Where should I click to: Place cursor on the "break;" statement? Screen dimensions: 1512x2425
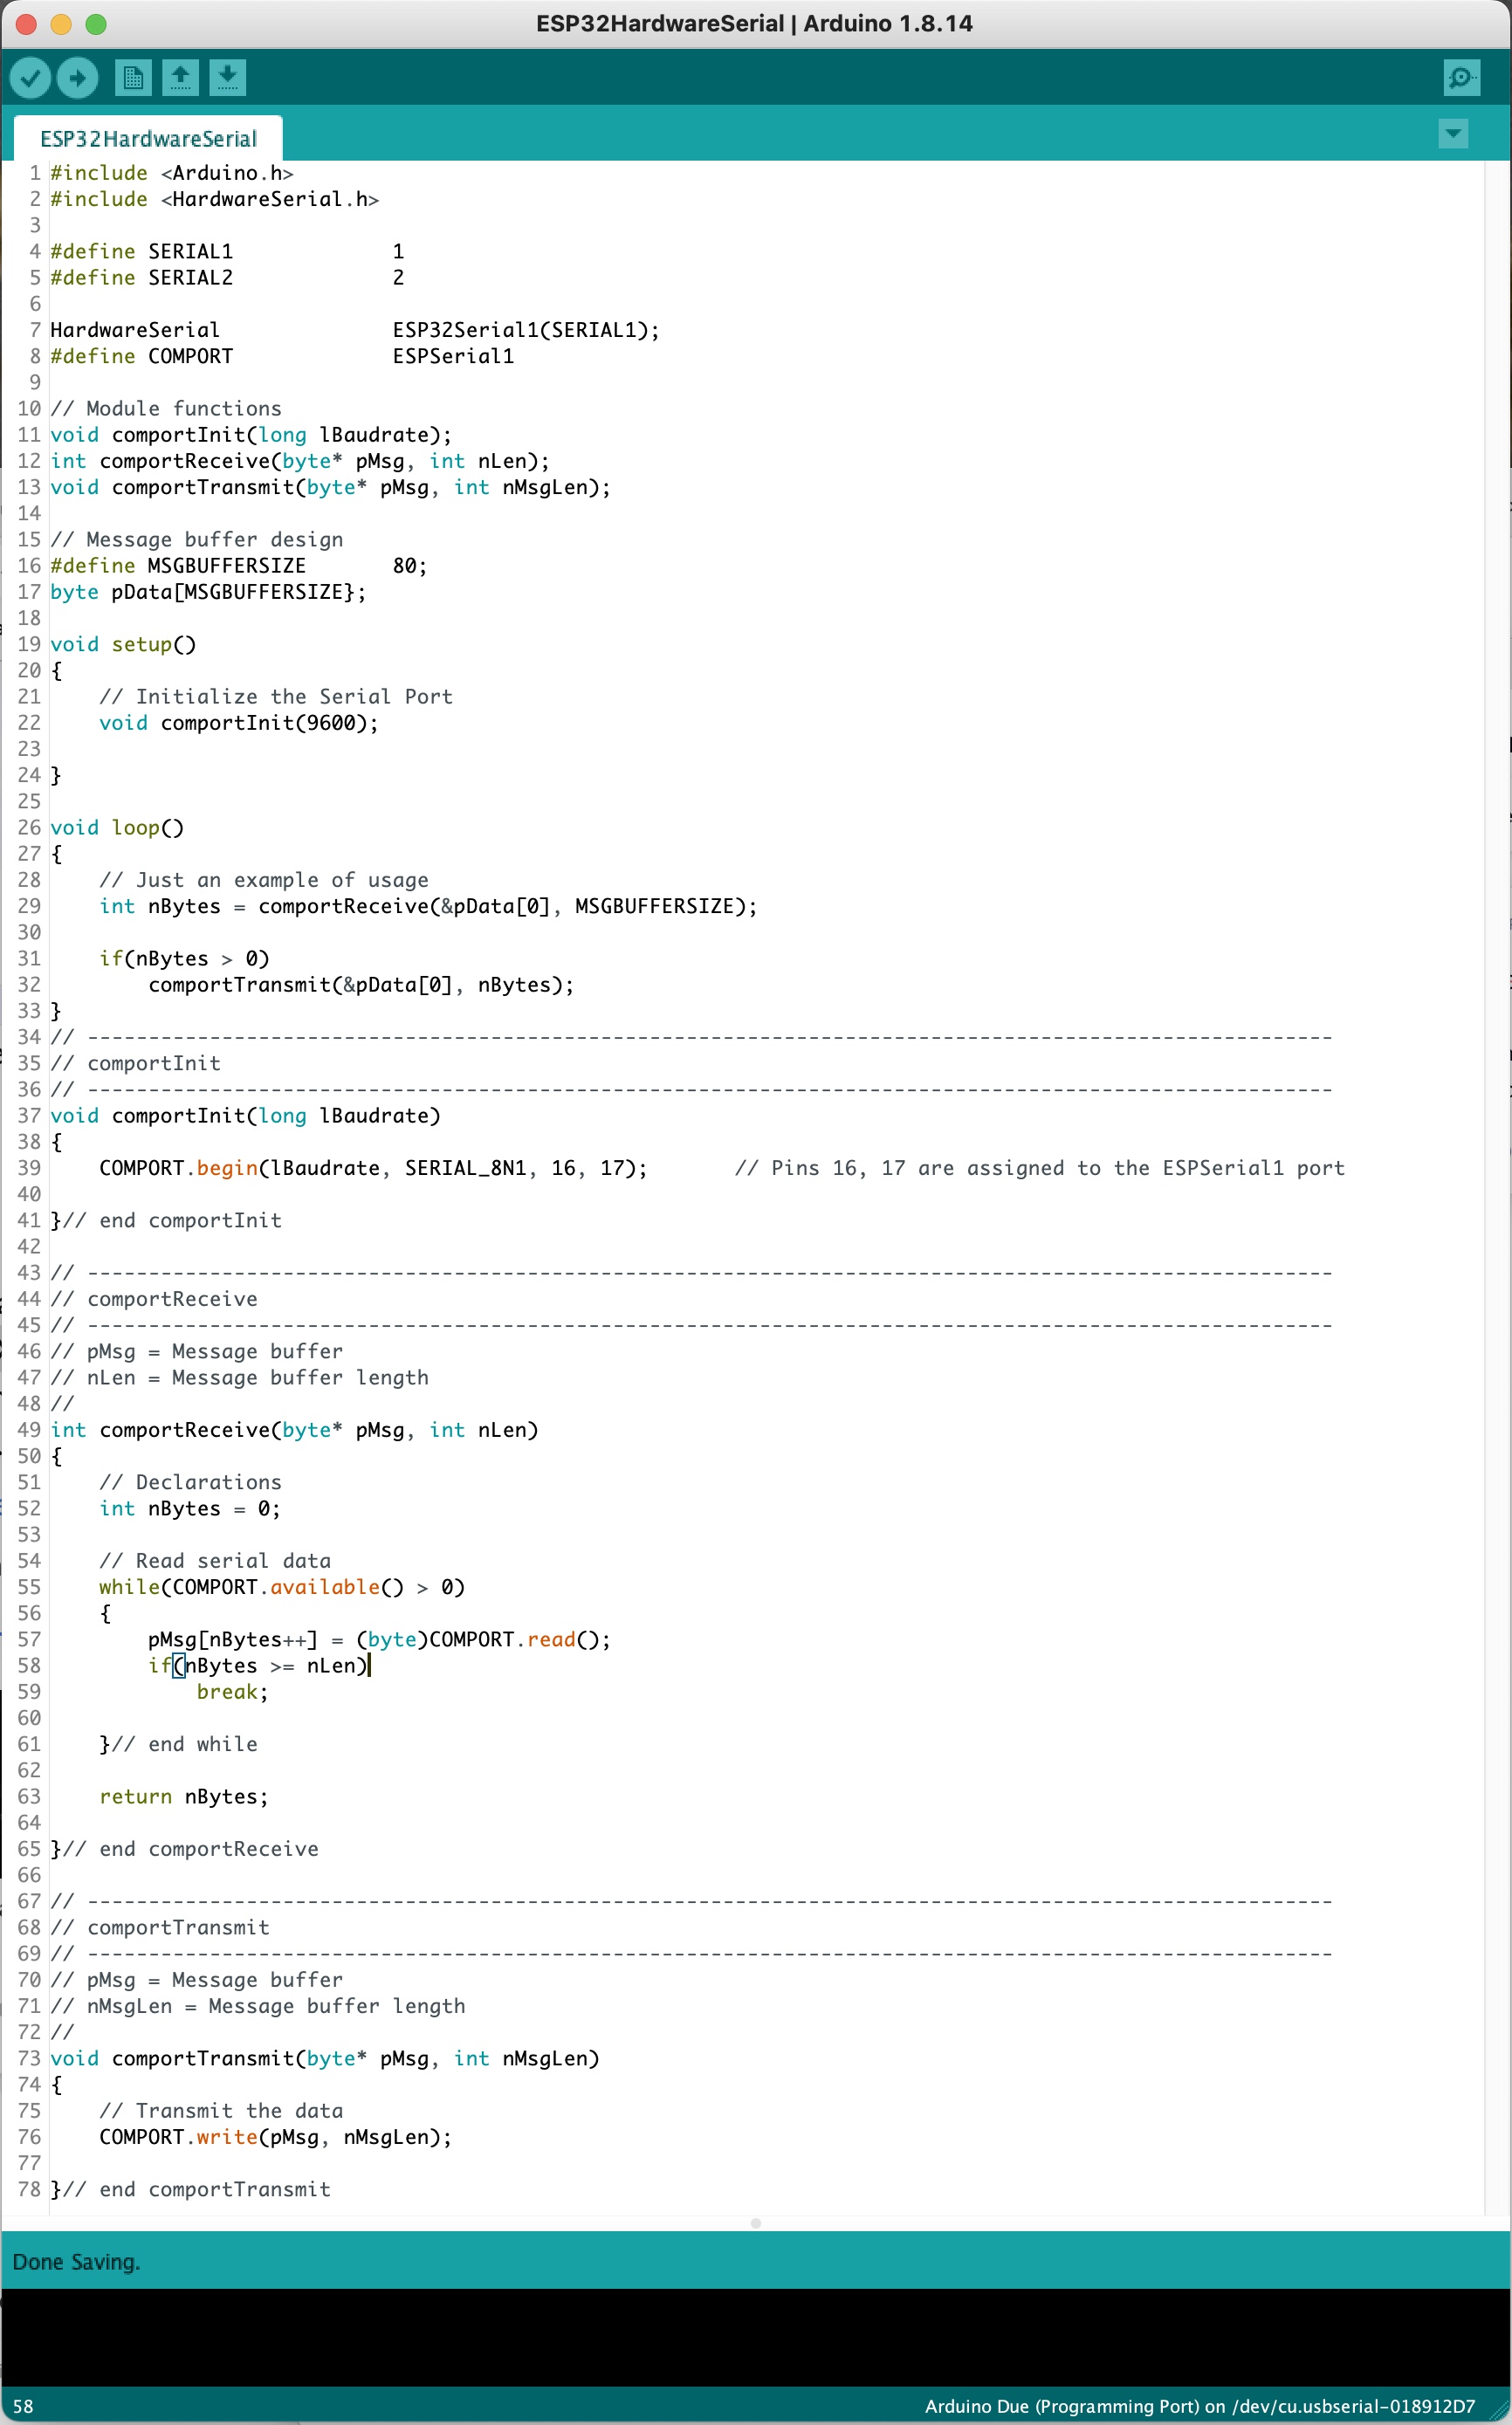pos(231,1692)
